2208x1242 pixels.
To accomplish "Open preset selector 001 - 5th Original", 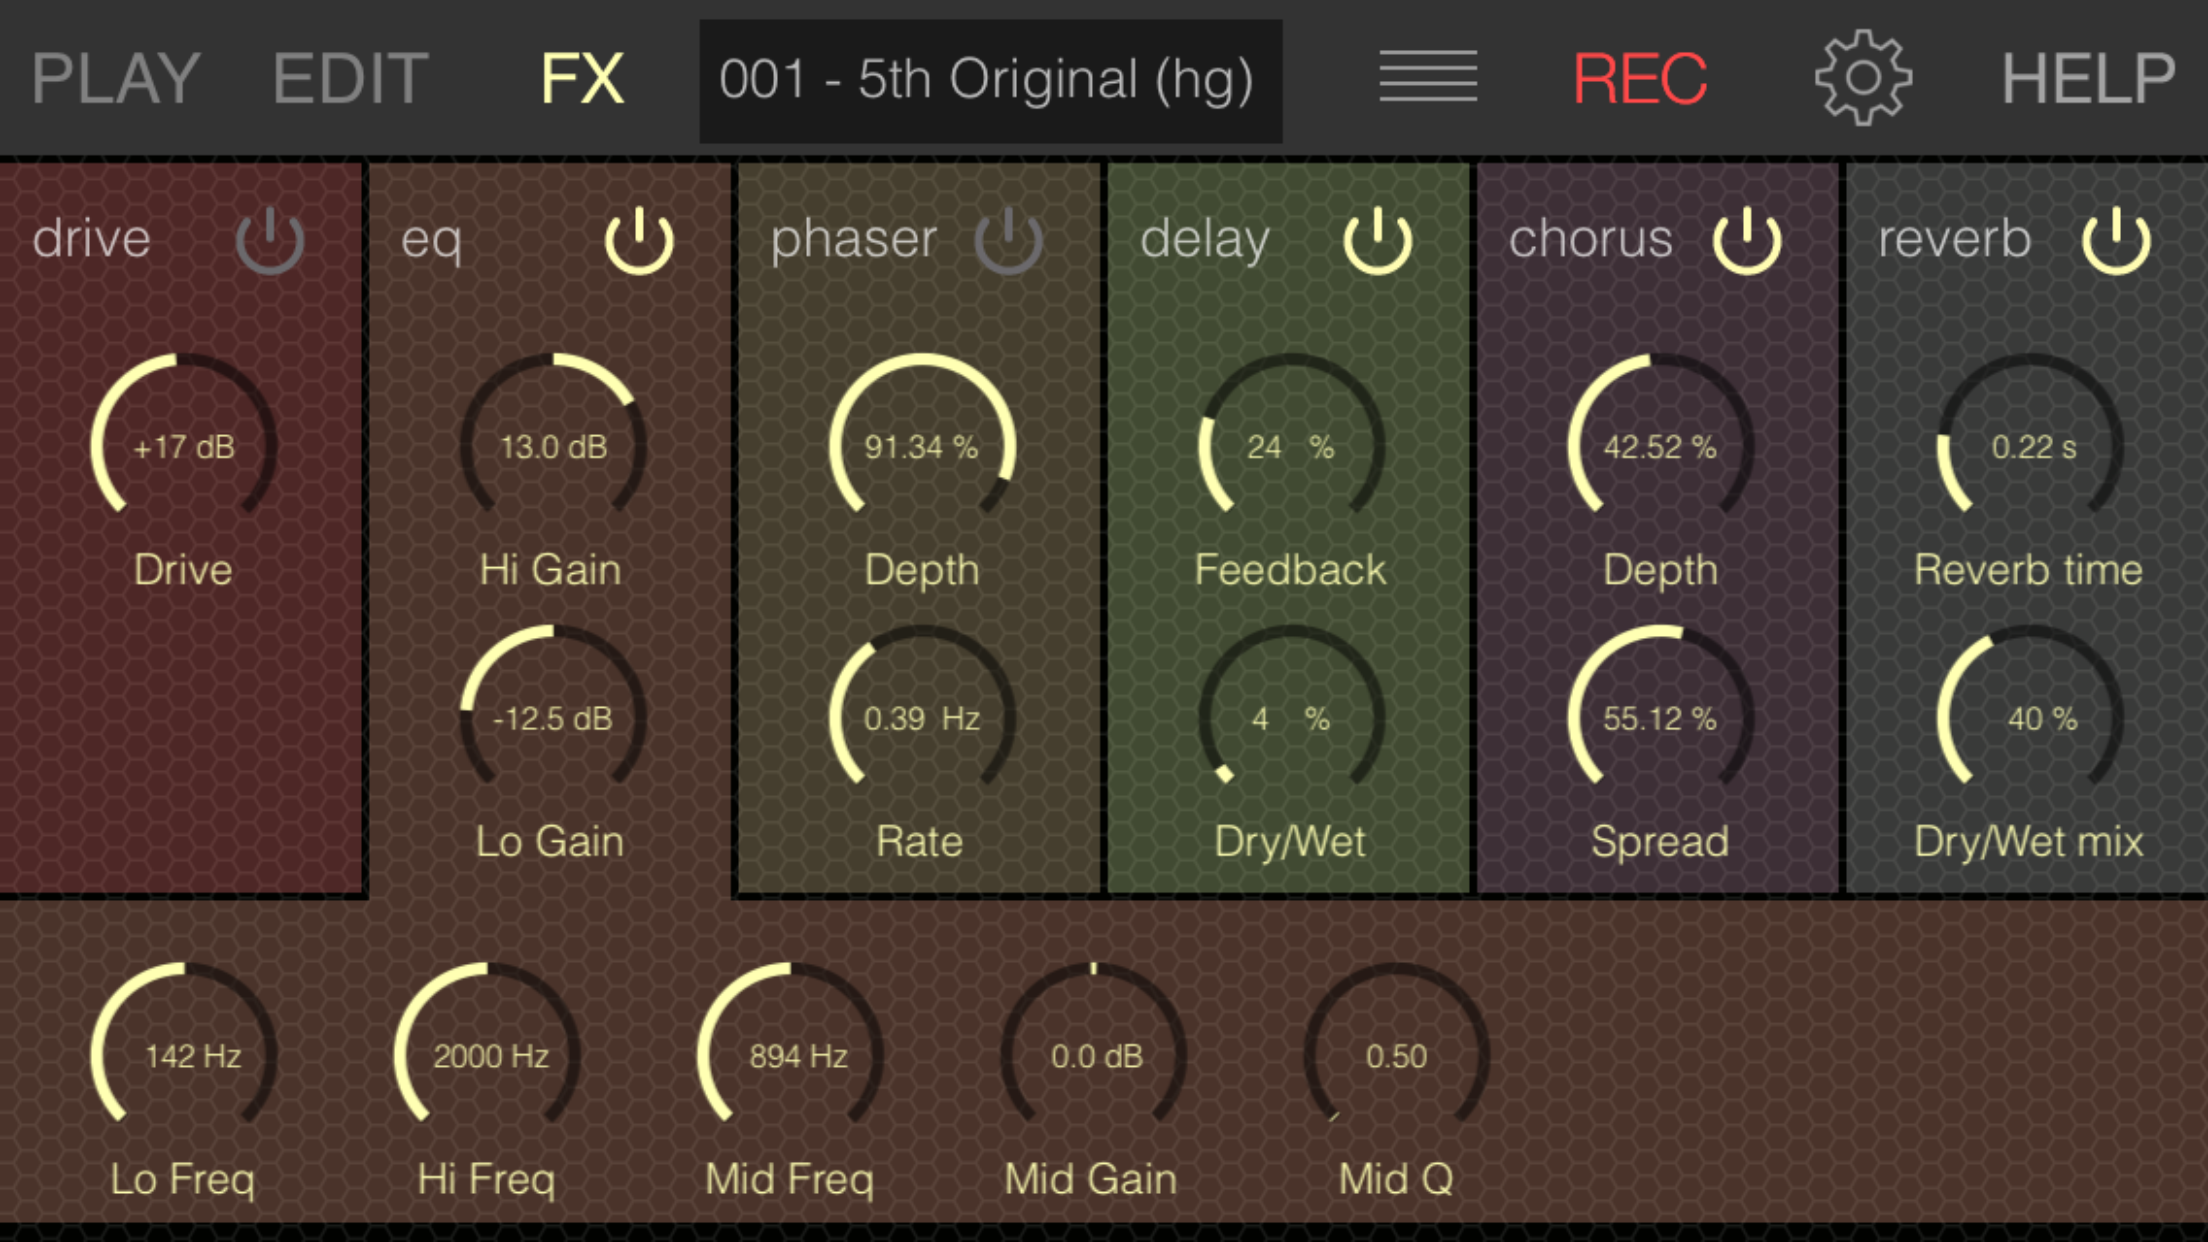I will (989, 80).
